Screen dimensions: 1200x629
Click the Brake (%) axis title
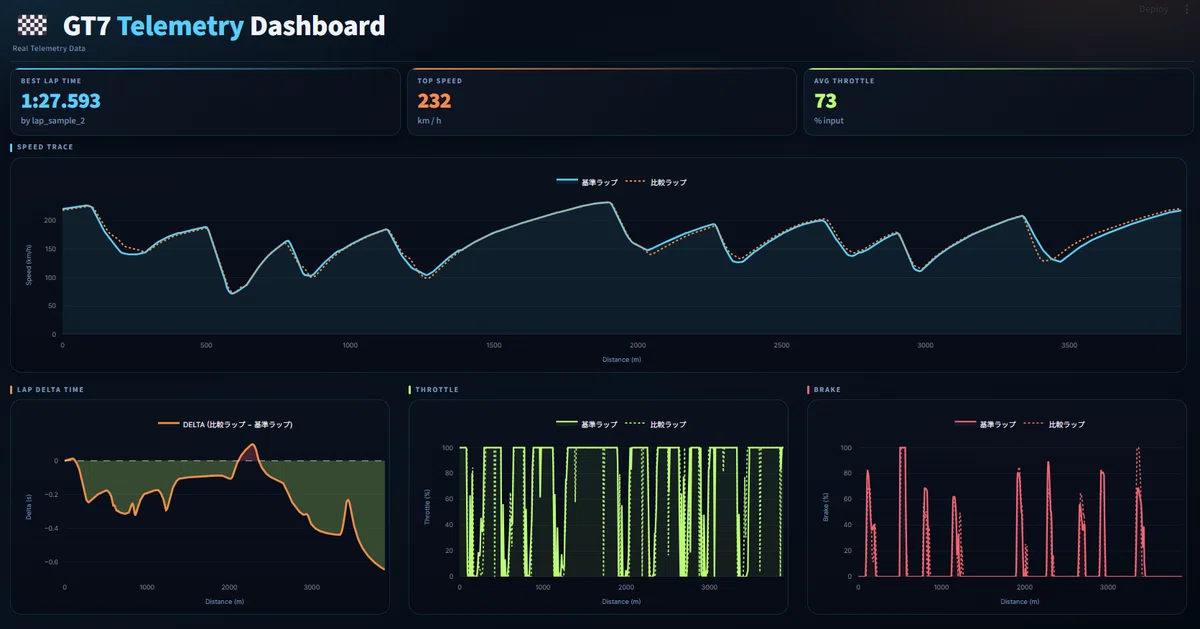click(x=826, y=507)
